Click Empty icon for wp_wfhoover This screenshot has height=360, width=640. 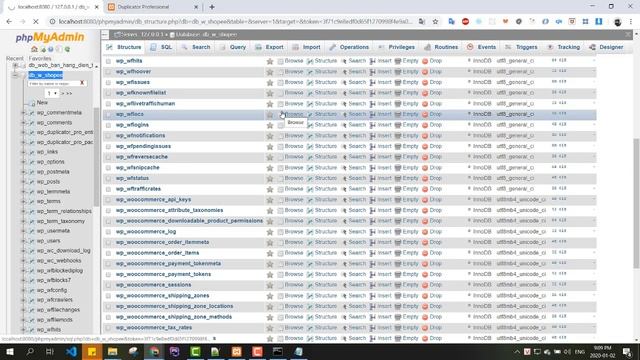(x=398, y=72)
